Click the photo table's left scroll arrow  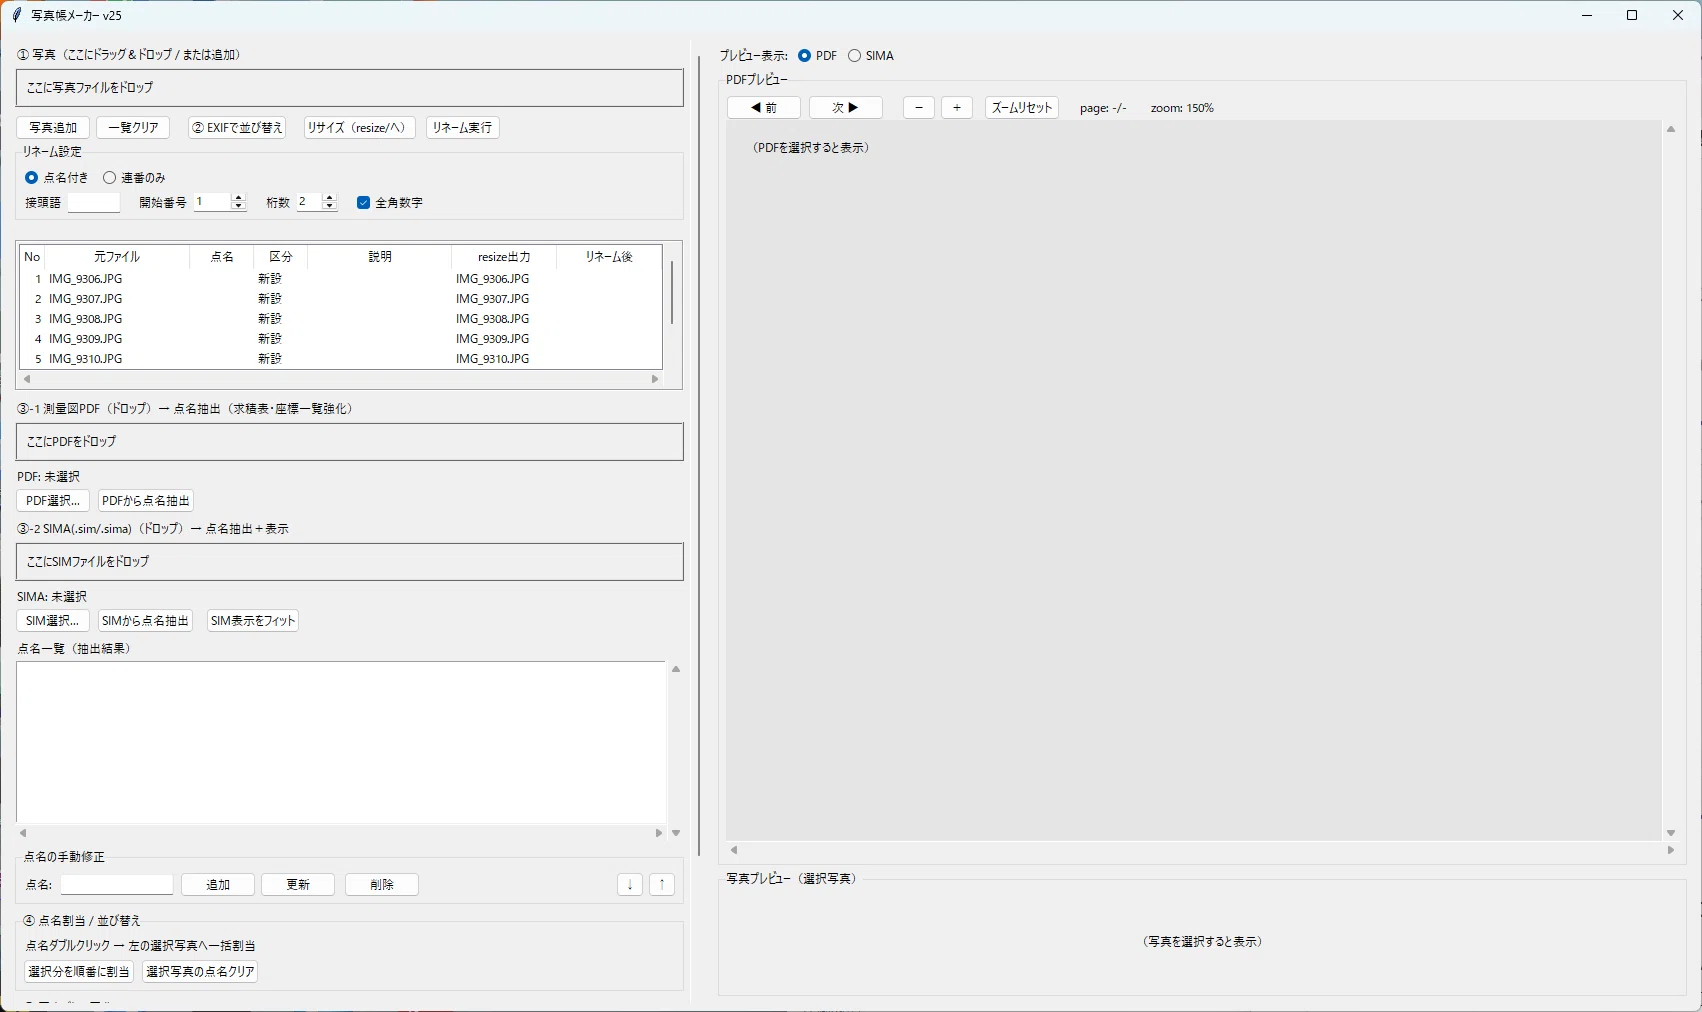(x=27, y=379)
